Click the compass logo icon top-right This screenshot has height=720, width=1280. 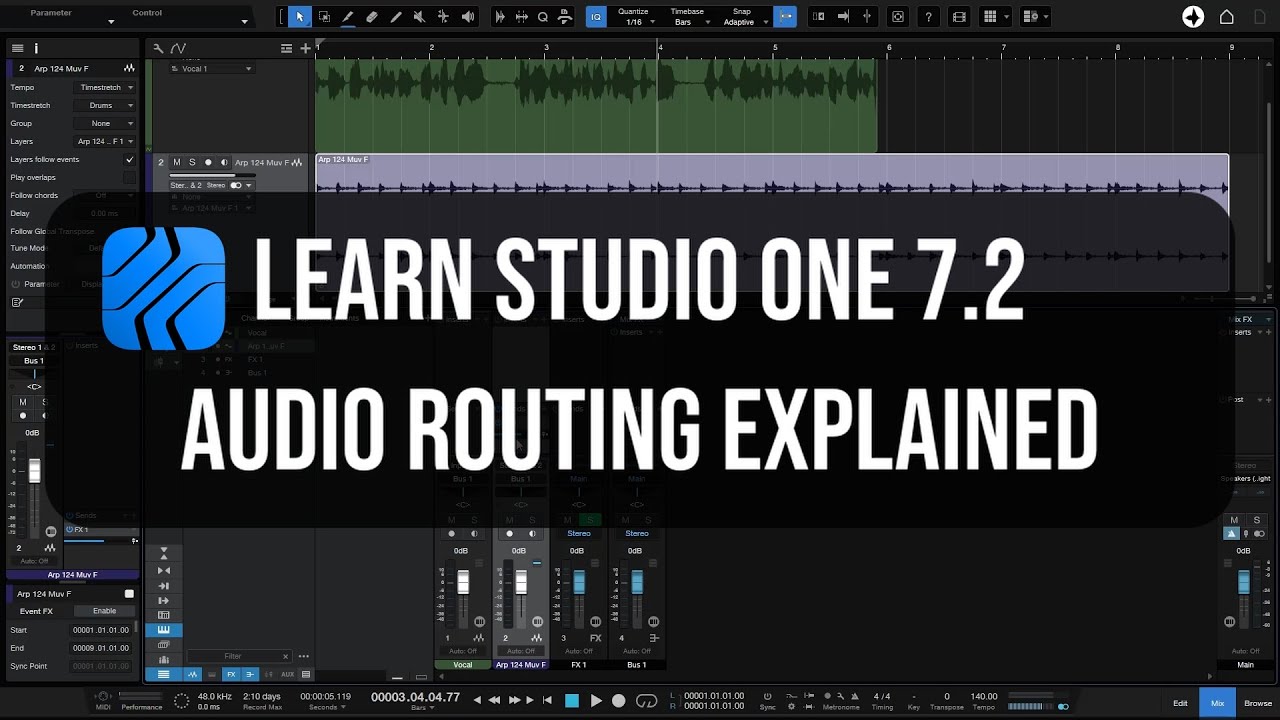1193,17
